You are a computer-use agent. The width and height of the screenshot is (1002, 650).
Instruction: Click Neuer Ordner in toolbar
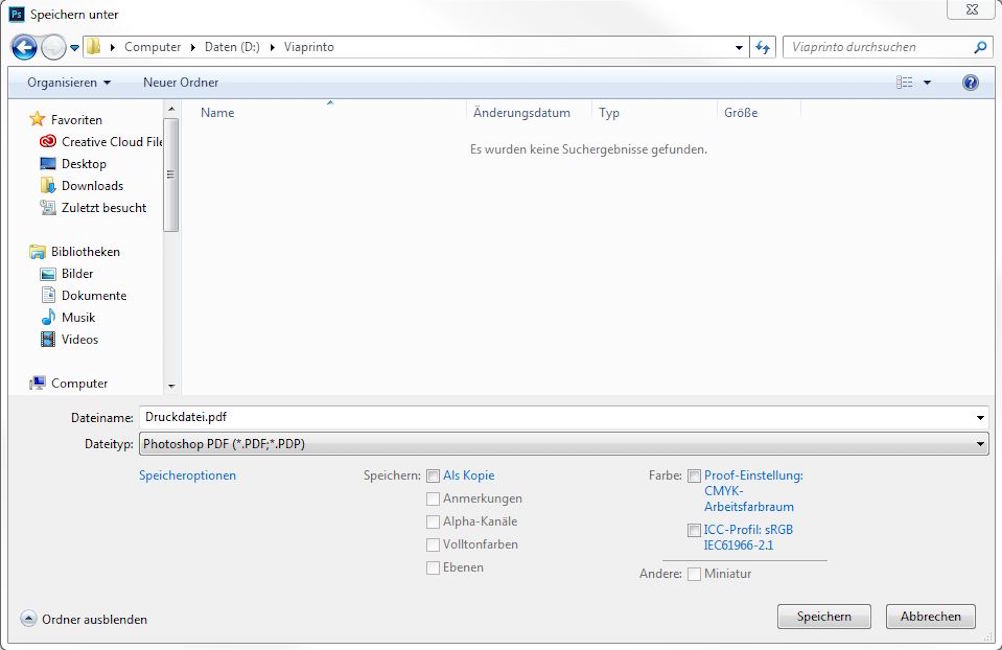click(x=180, y=82)
